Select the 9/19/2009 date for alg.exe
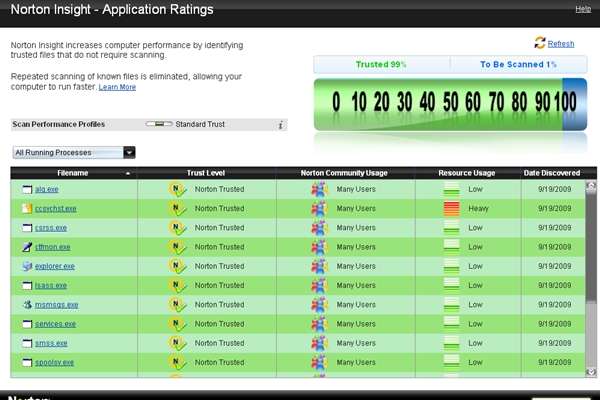Viewport: 600px width, 400px height. tap(554, 189)
